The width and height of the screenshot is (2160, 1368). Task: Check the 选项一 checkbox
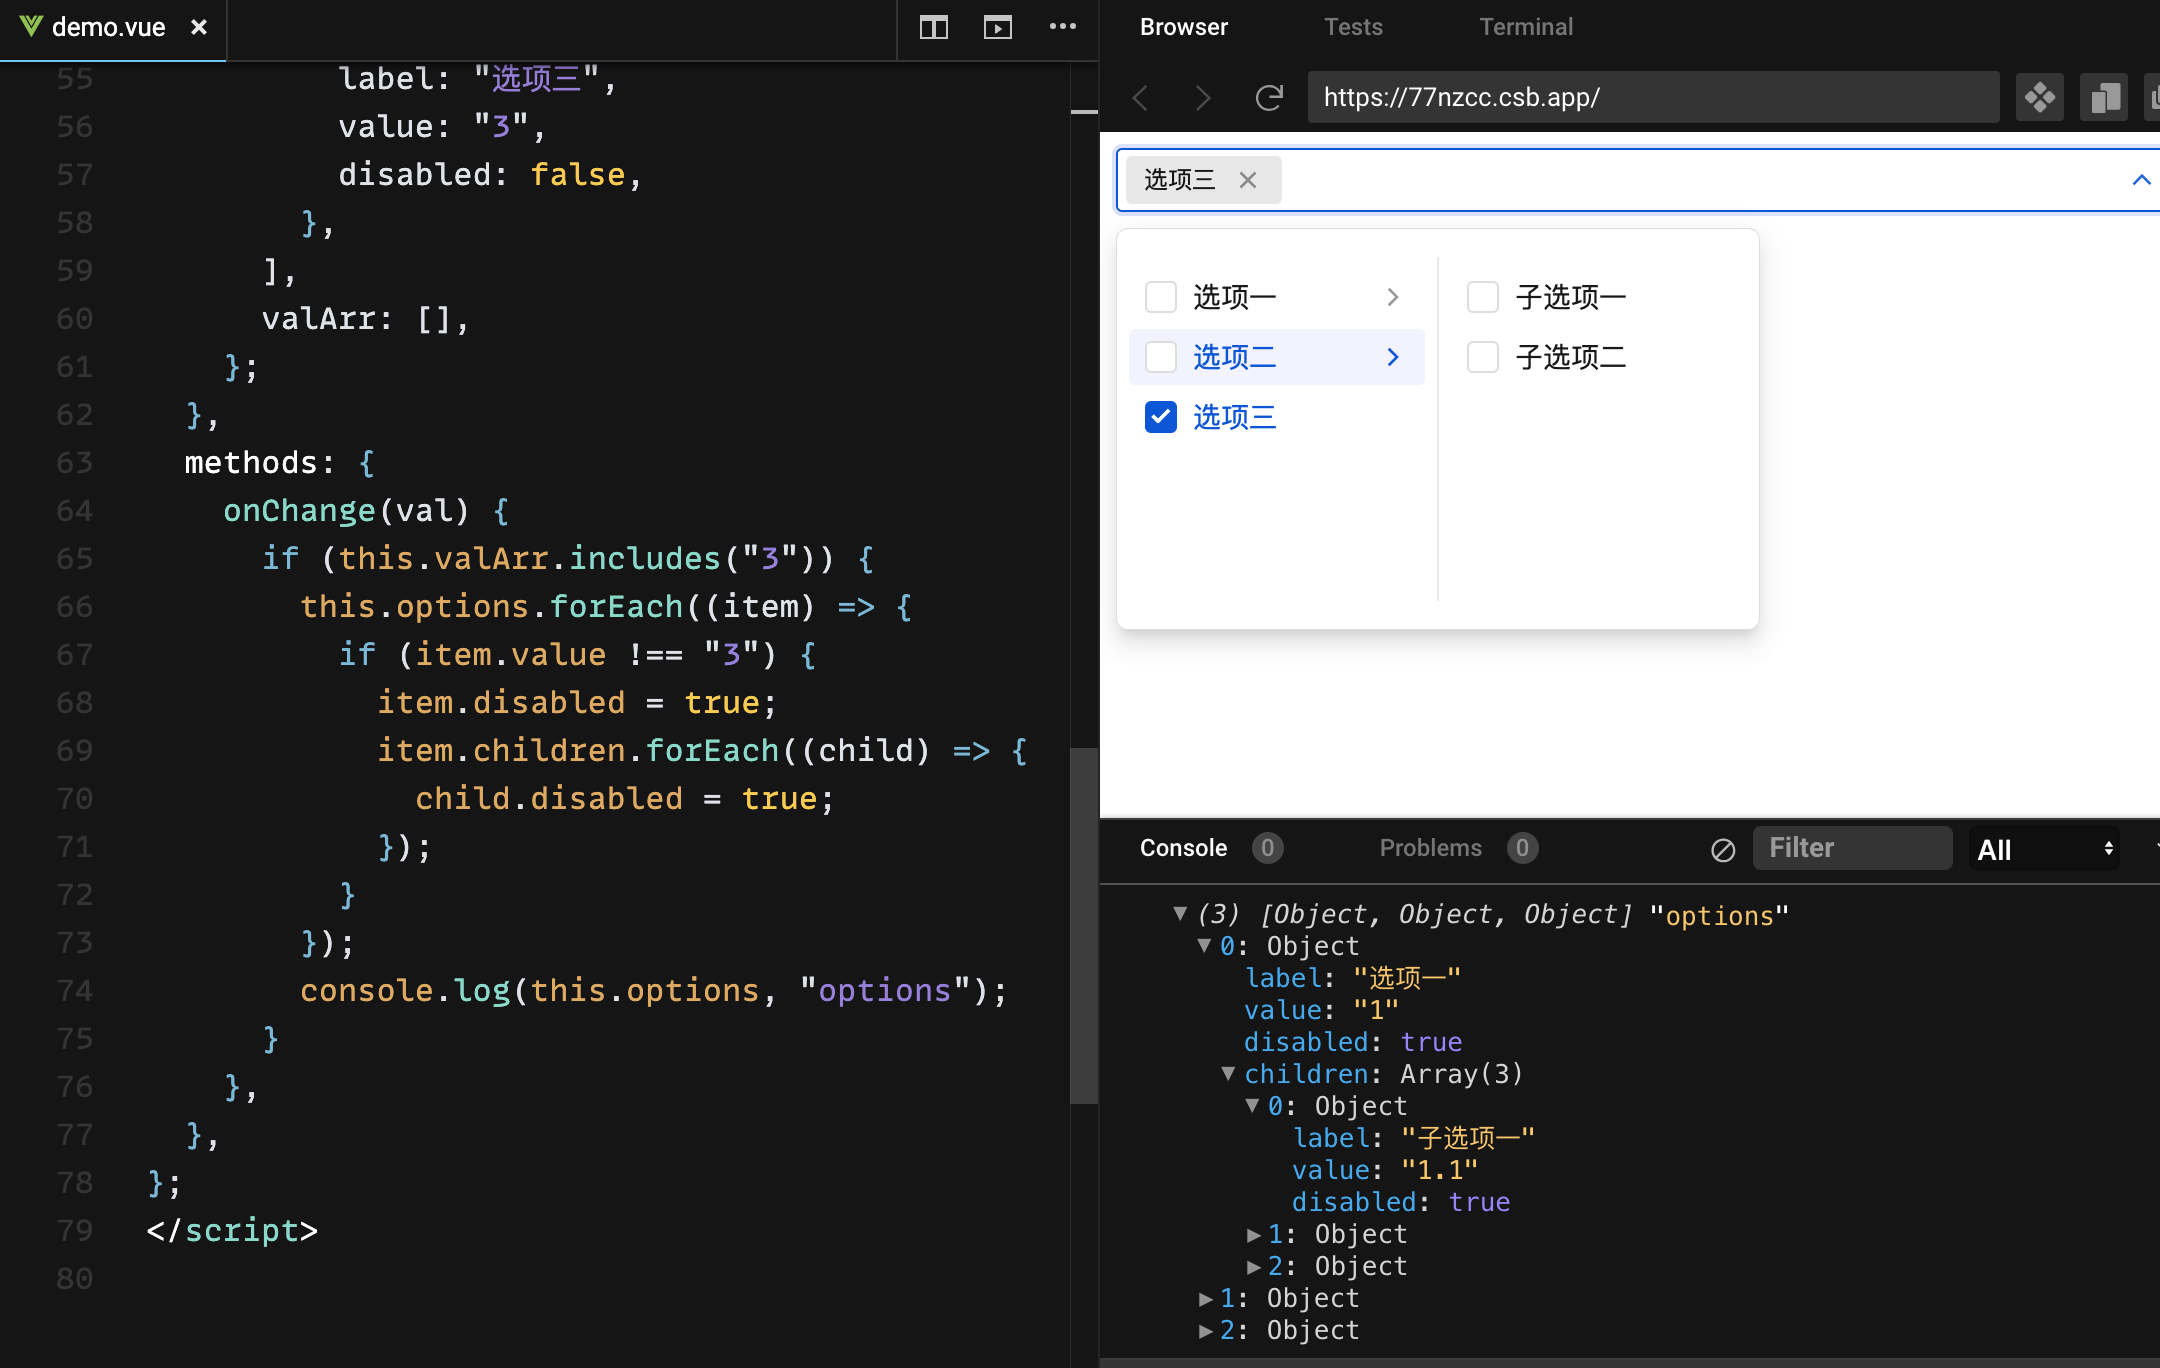click(x=1160, y=296)
